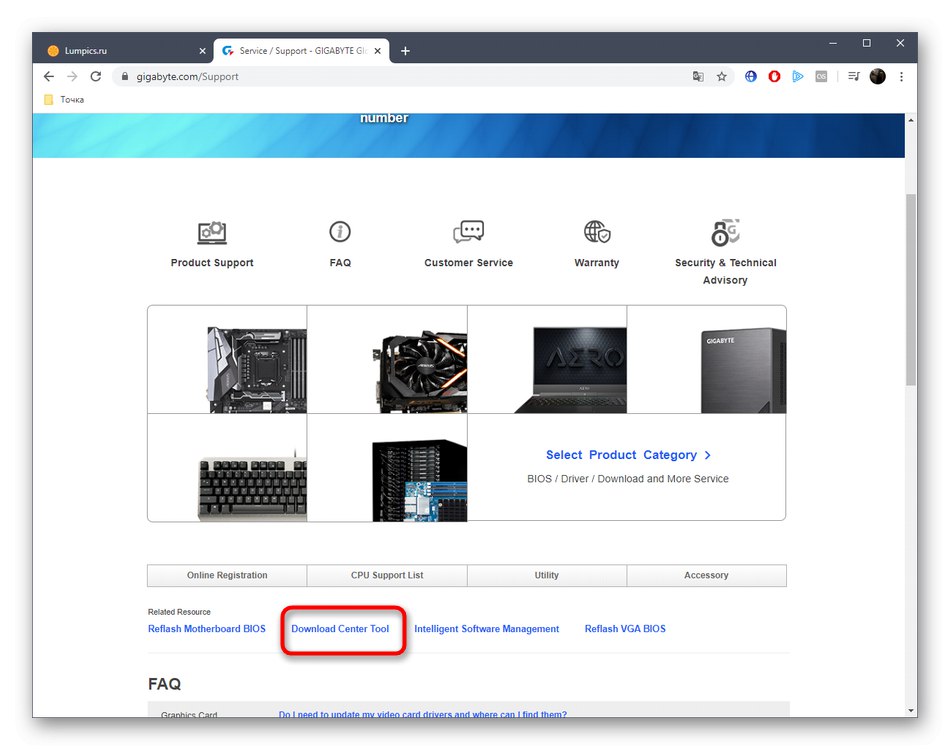Open the Accessory tab

point(706,576)
